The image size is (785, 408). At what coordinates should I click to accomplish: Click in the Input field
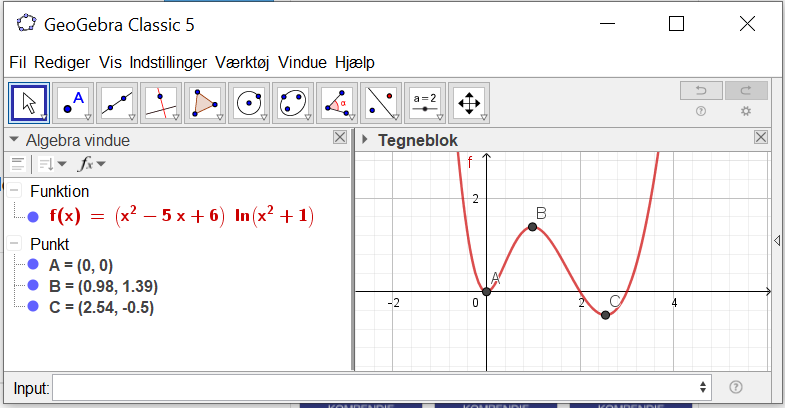point(382,387)
